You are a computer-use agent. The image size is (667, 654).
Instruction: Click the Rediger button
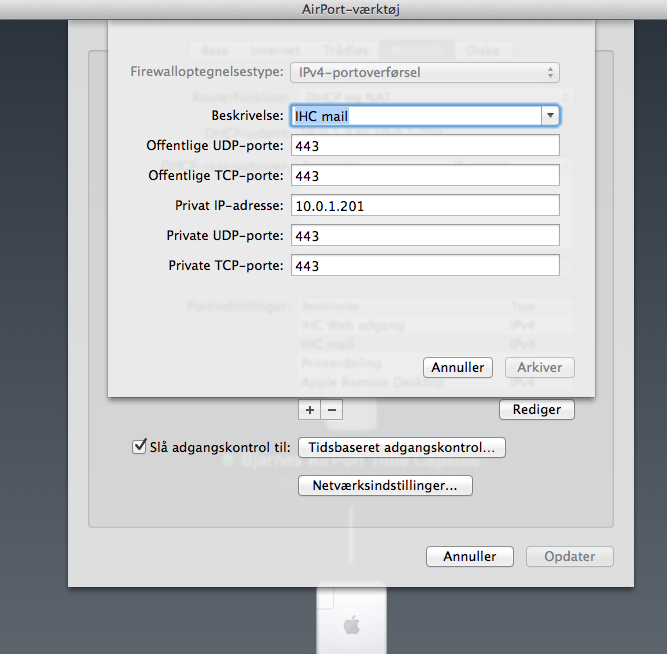[x=537, y=409]
